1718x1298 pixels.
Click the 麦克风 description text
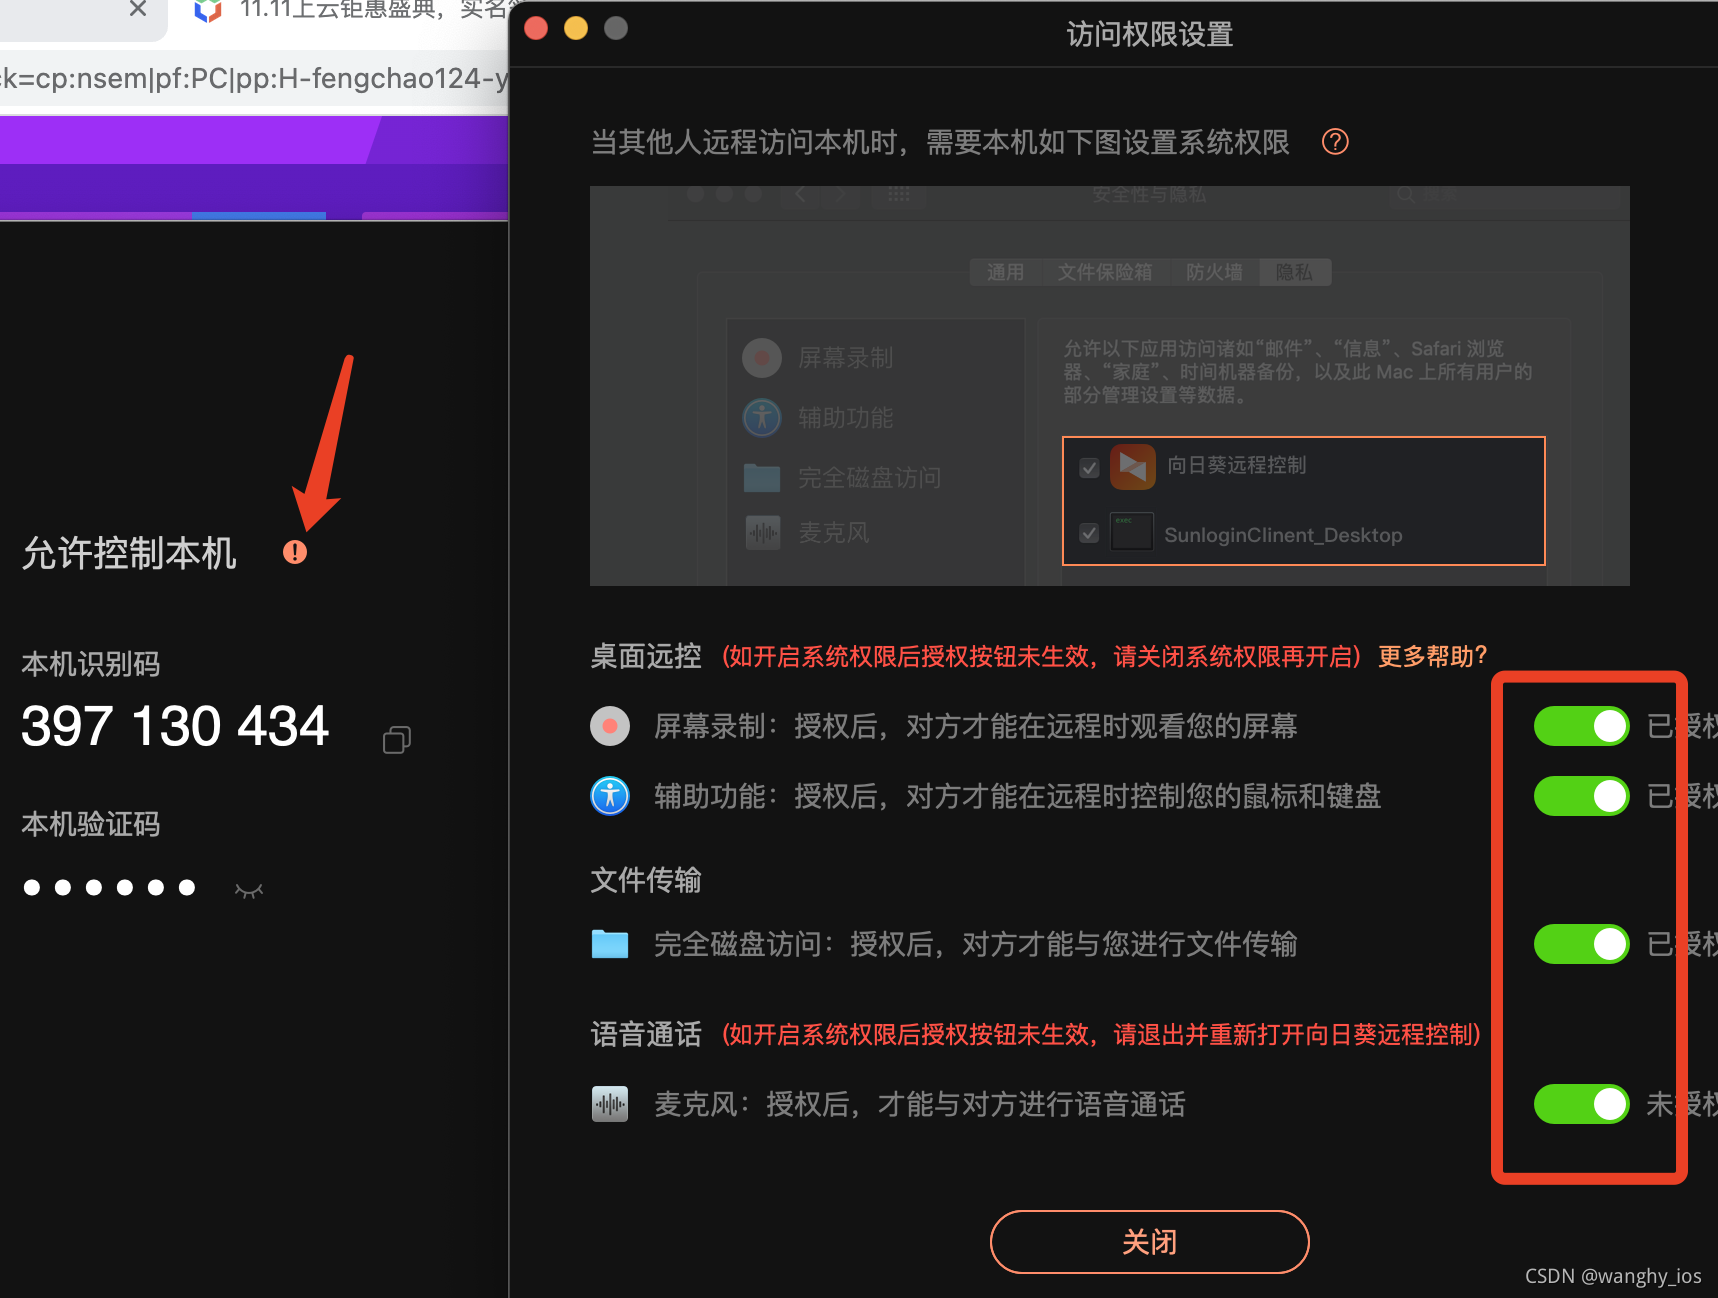click(x=920, y=1104)
